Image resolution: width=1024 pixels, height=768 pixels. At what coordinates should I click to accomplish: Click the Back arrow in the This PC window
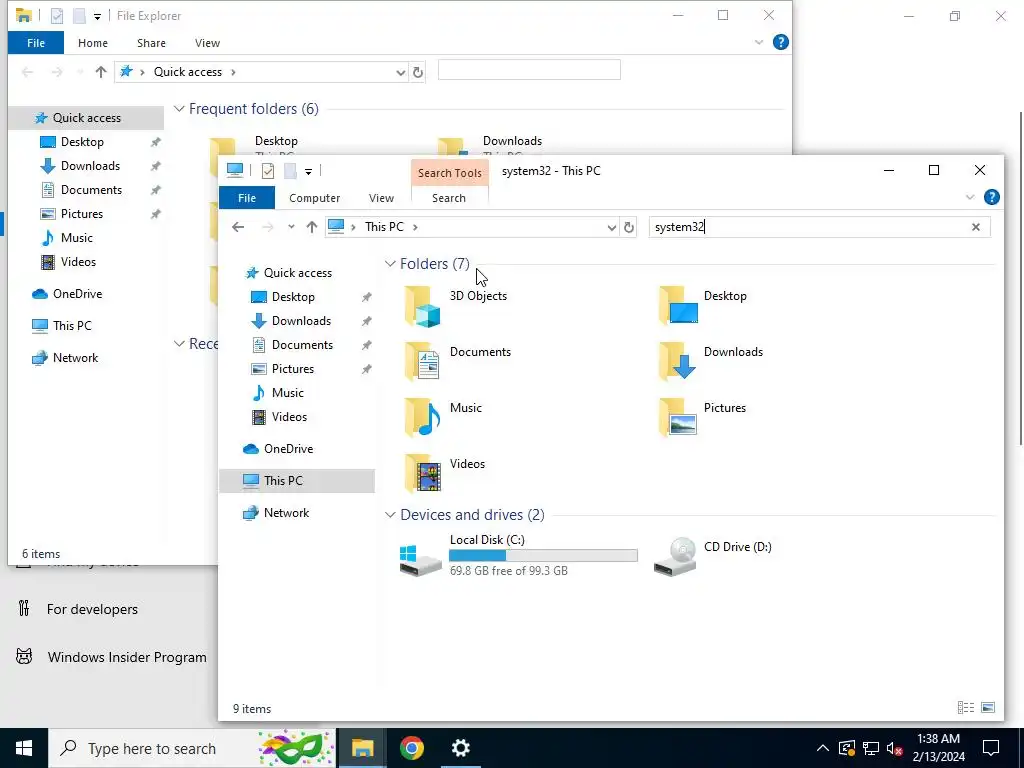point(238,227)
